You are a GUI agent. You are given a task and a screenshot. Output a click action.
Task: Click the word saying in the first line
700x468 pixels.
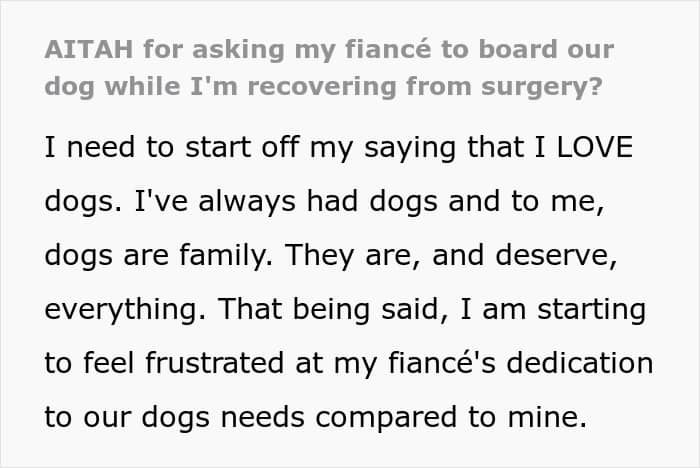click(410, 148)
